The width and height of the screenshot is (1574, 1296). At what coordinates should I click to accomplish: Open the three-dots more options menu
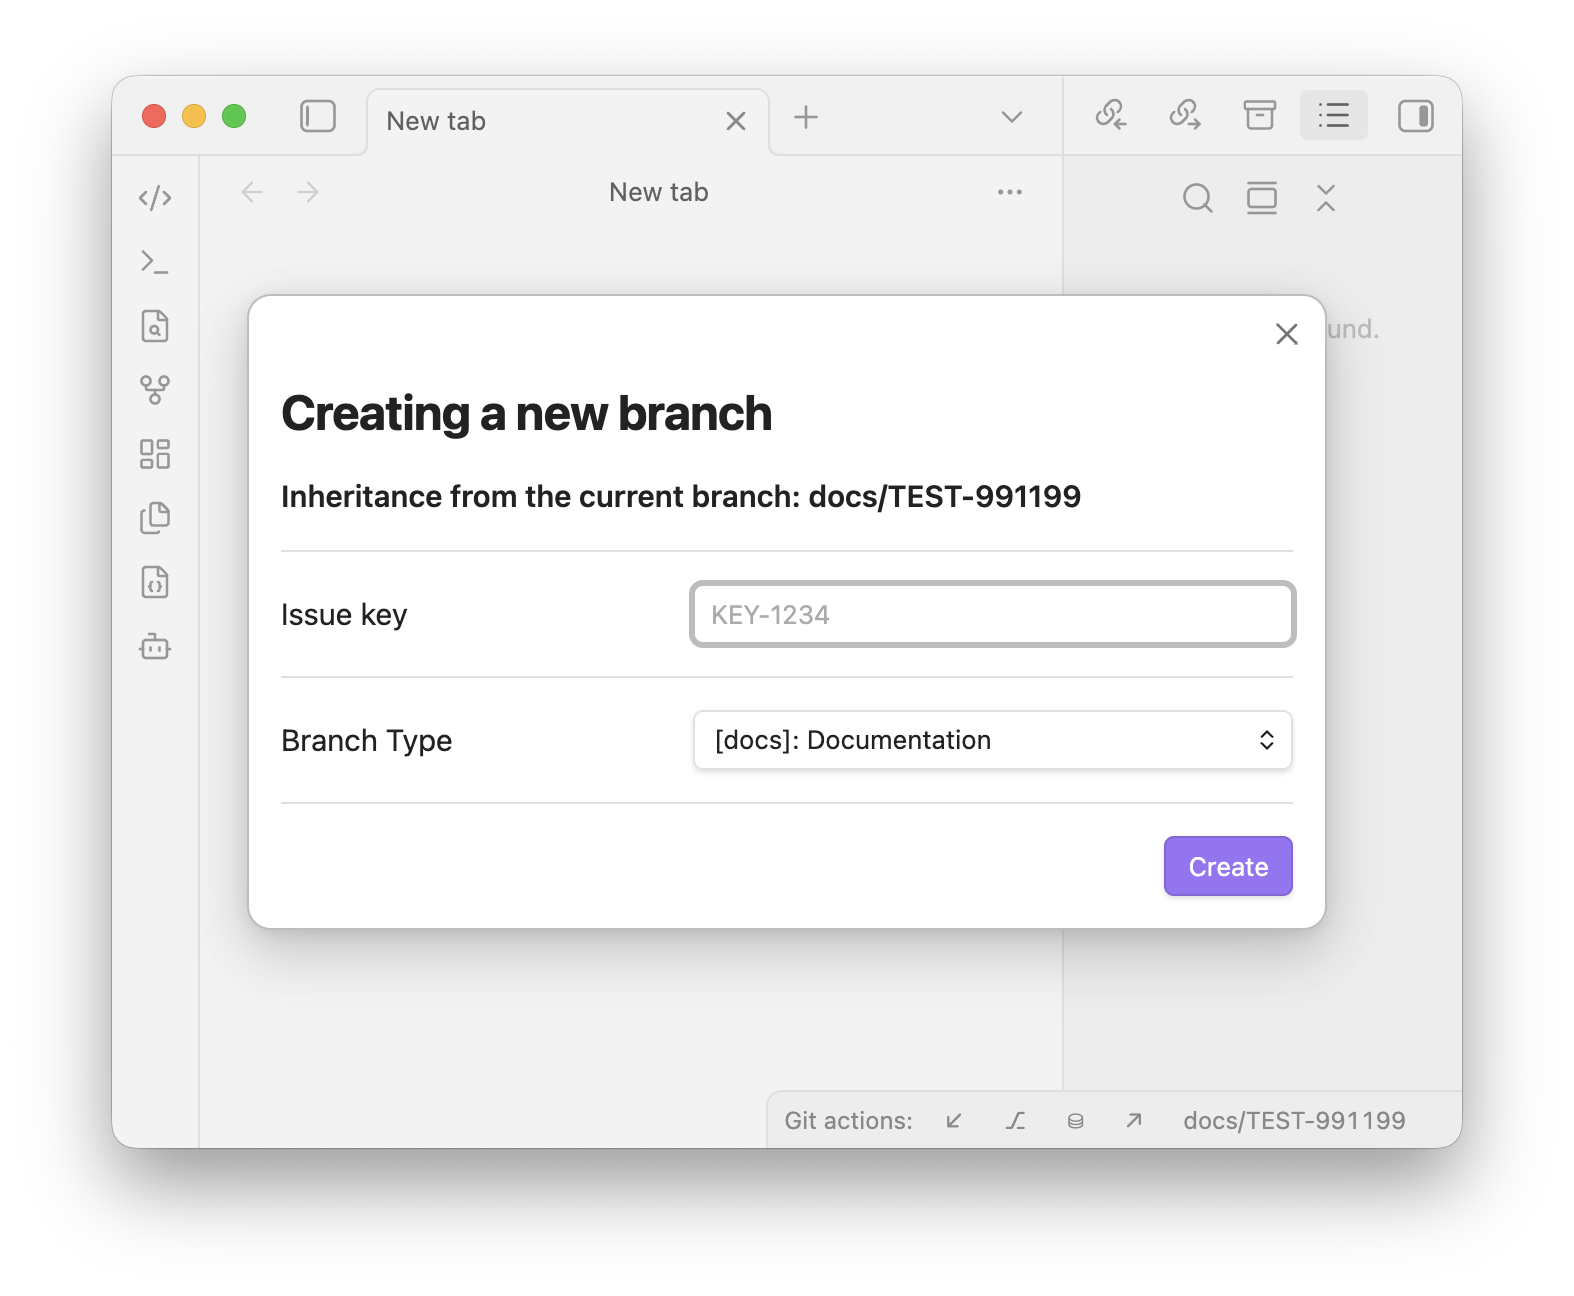[1010, 192]
